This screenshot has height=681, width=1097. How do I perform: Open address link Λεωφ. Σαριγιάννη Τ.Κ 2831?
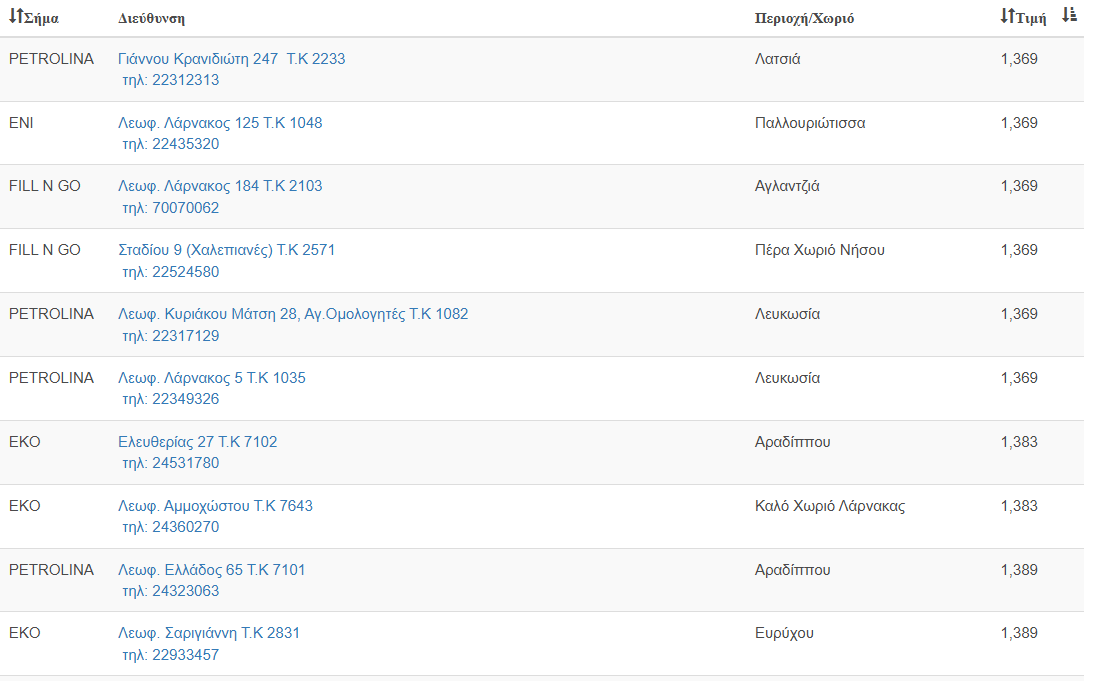point(209,633)
